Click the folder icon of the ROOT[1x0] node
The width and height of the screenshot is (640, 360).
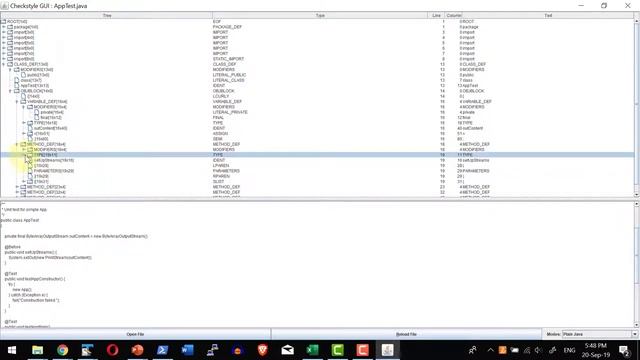tap(3, 21)
